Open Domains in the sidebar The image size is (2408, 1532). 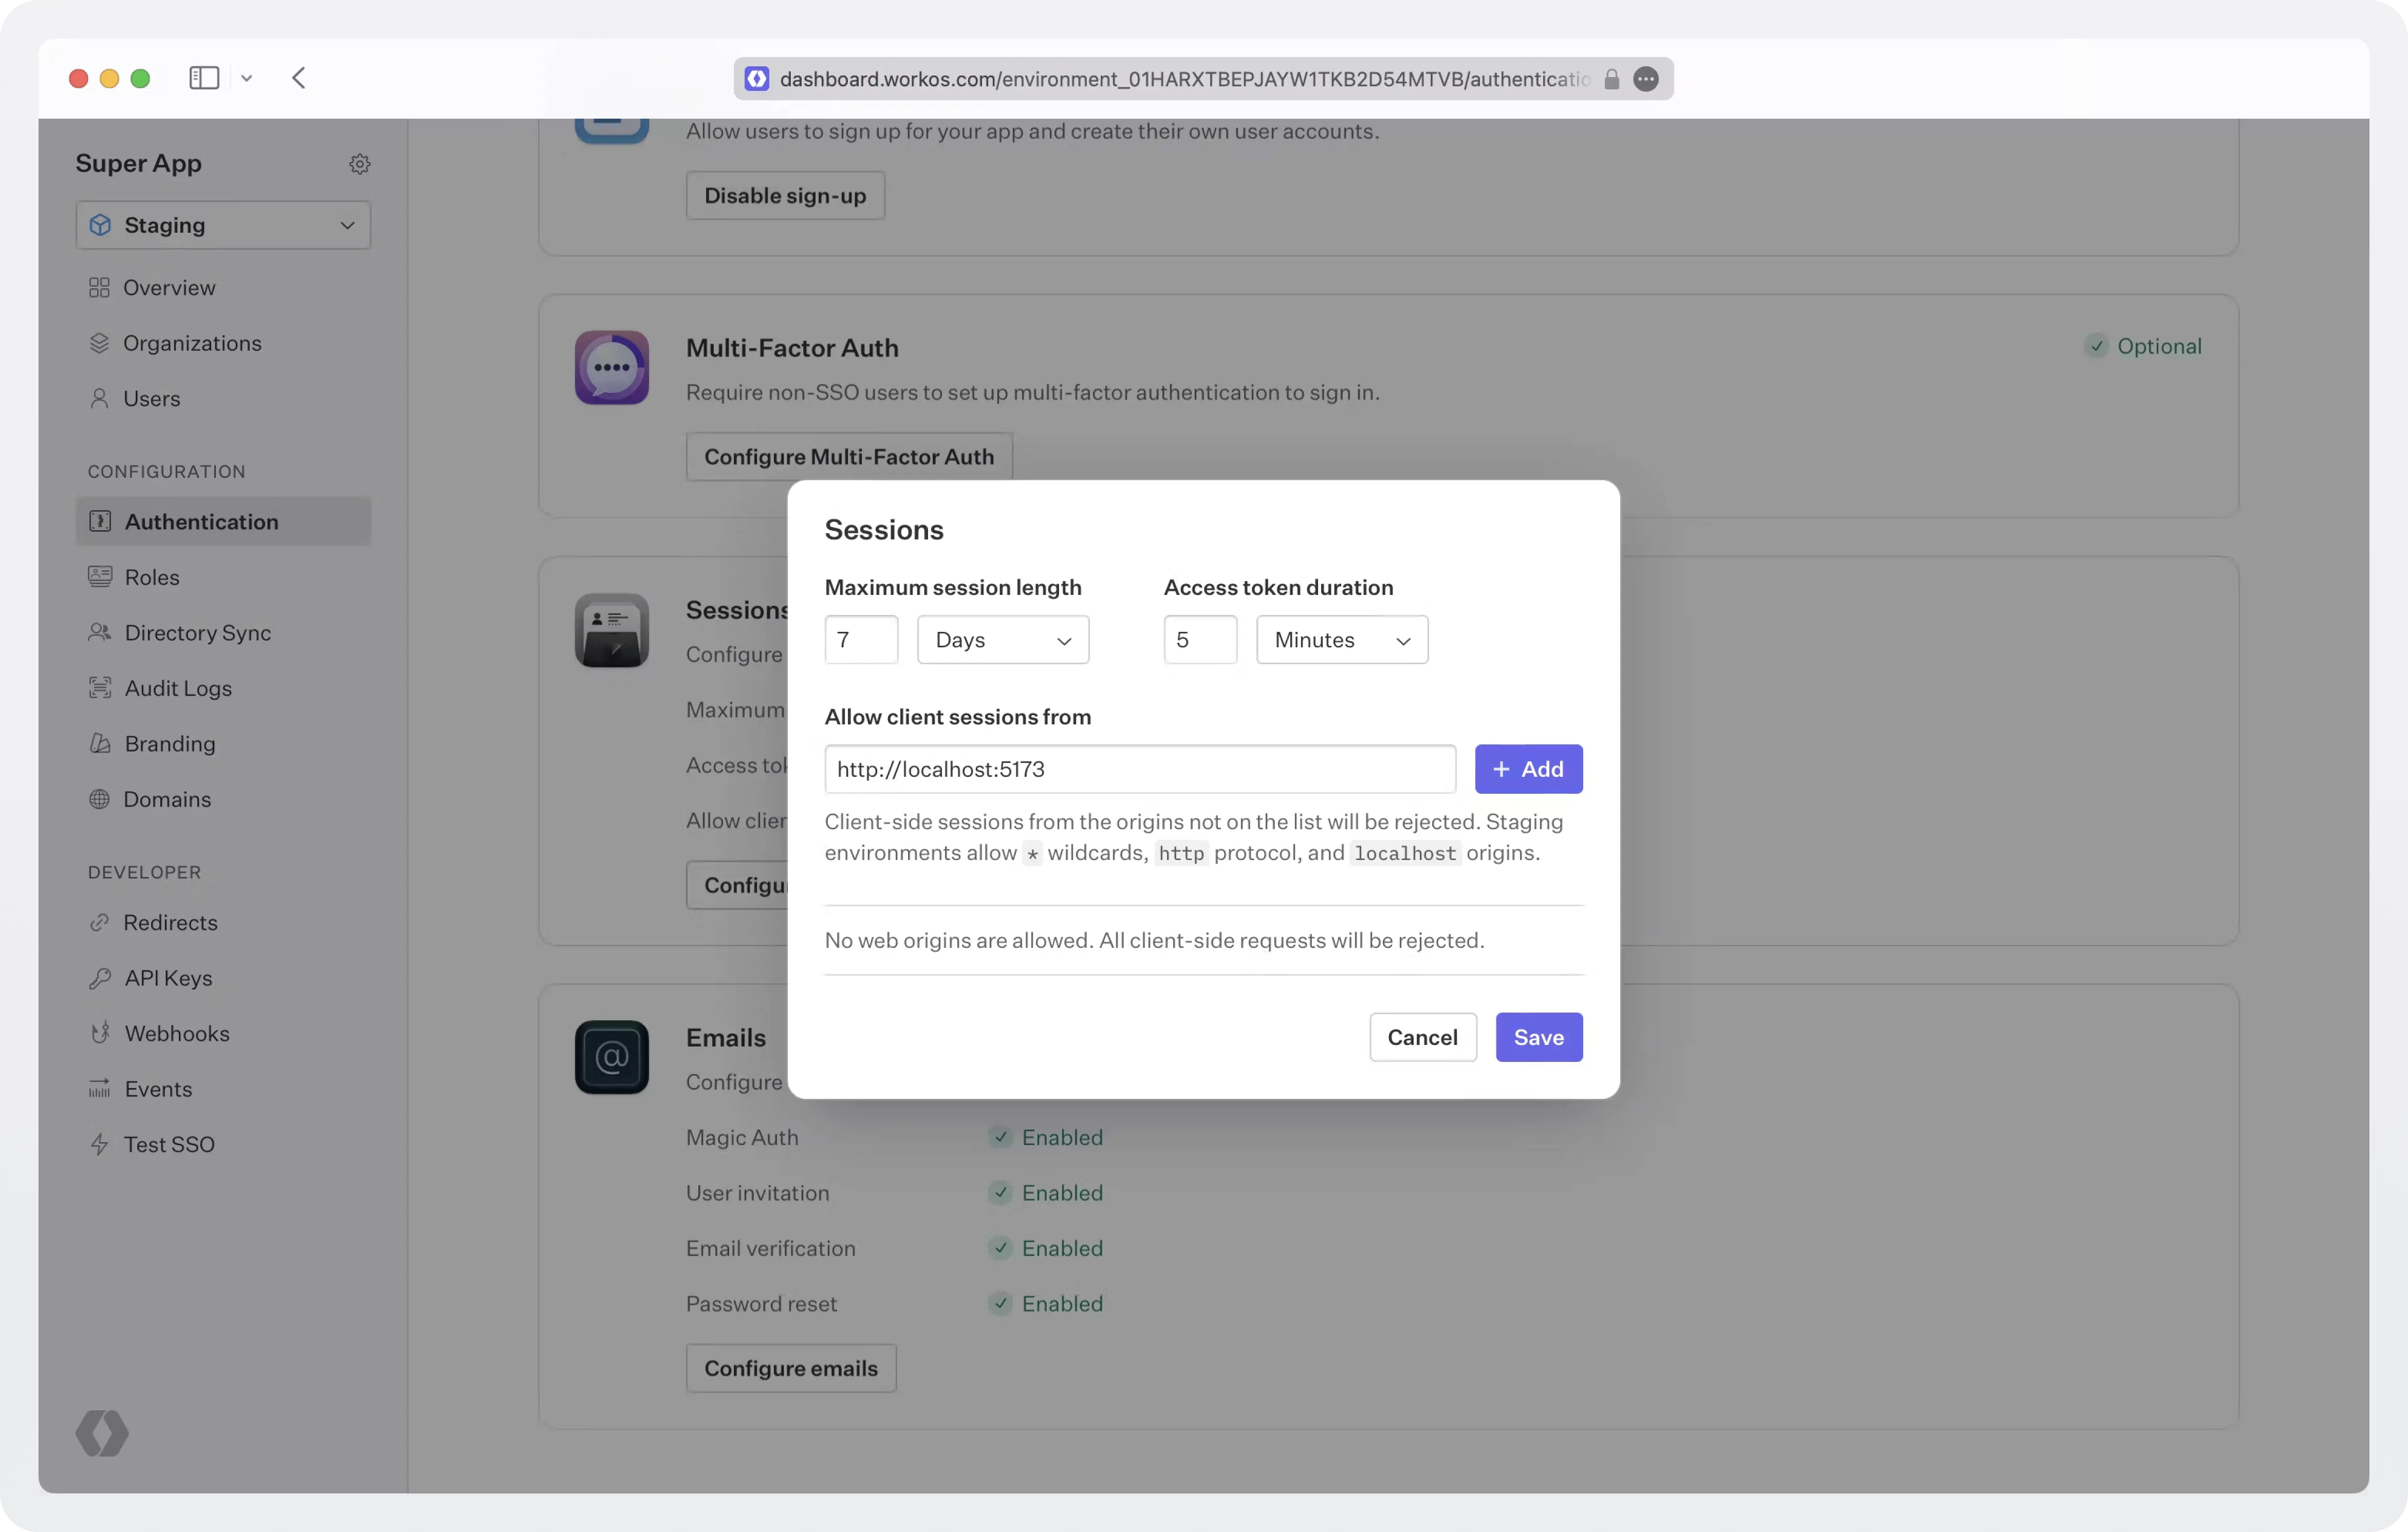(223, 799)
